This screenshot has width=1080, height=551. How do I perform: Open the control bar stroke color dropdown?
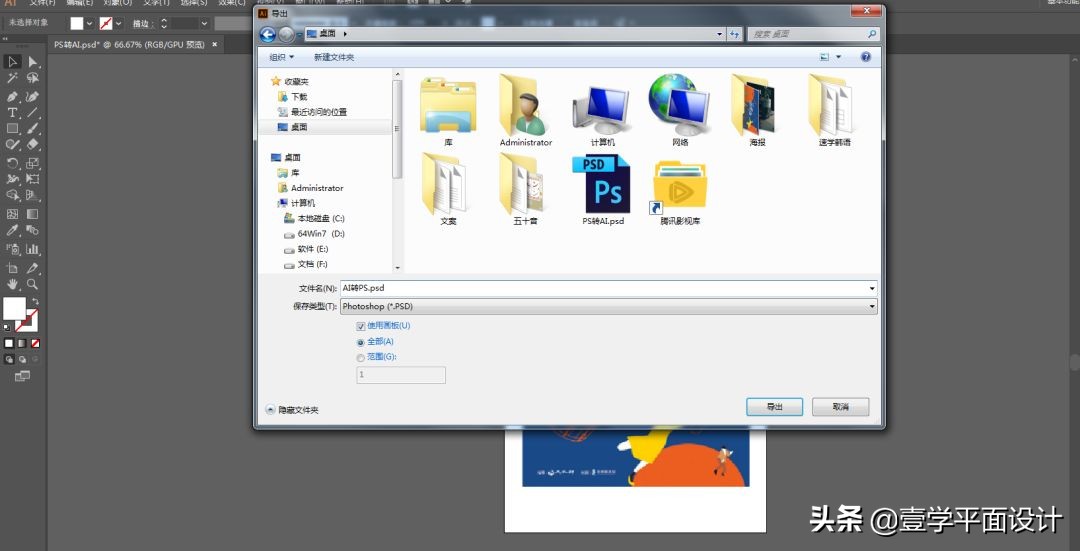tap(118, 23)
